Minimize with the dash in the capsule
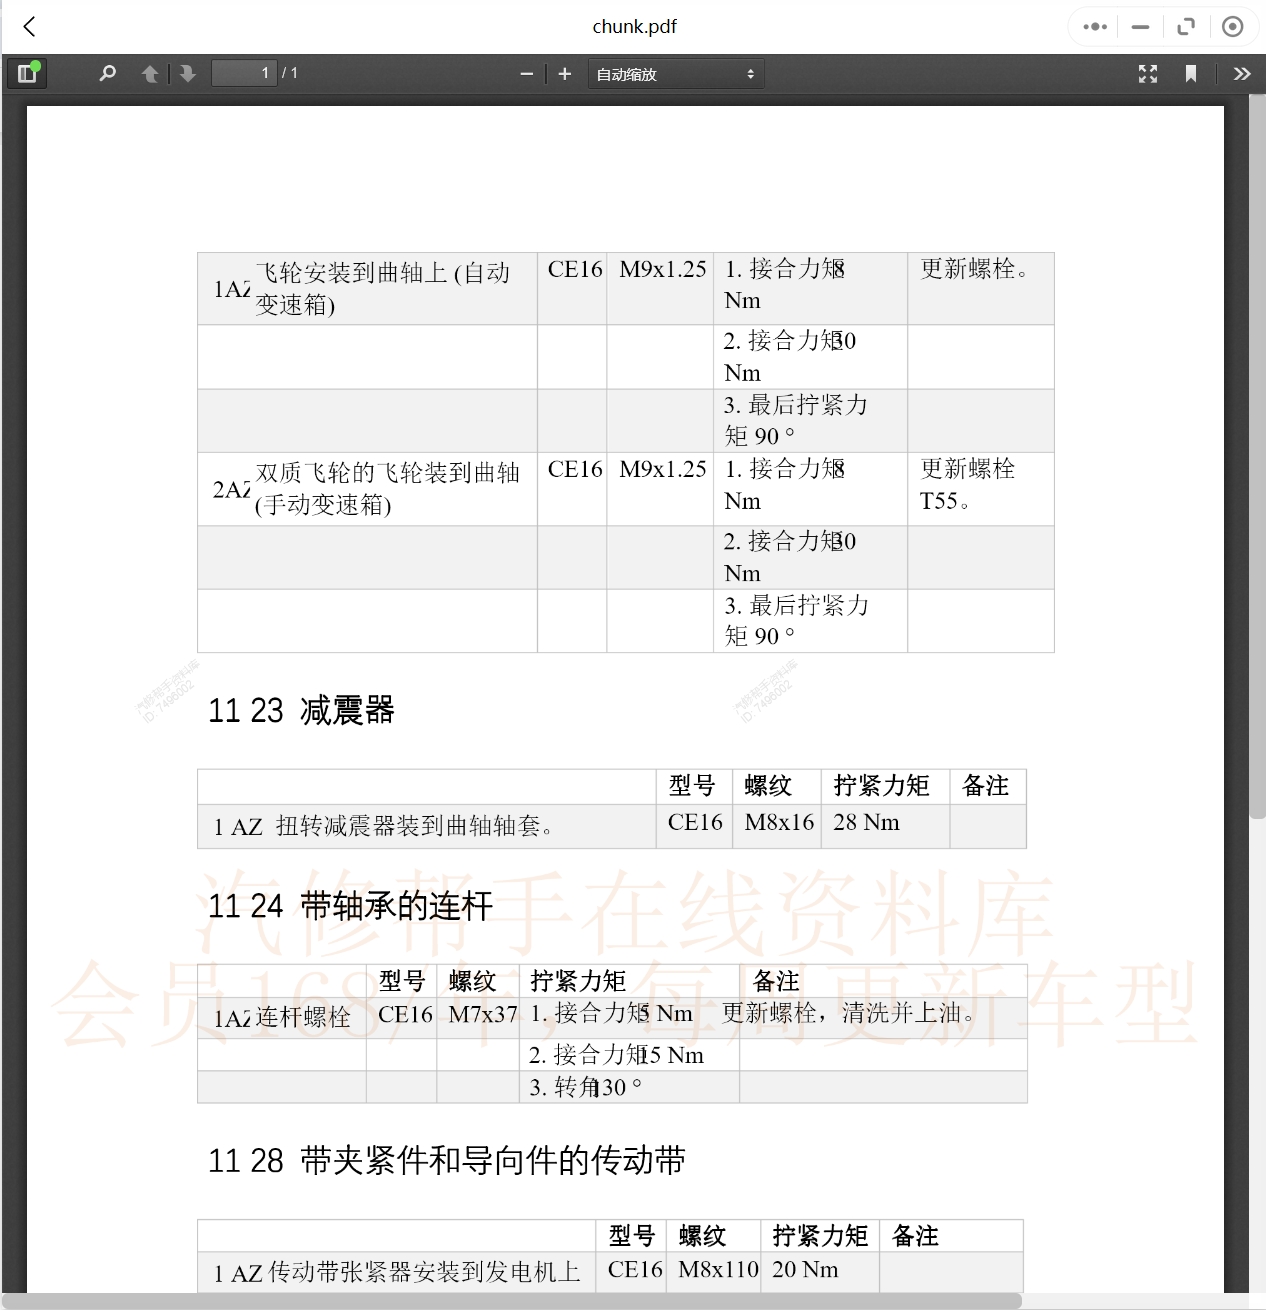Image resolution: width=1266 pixels, height=1310 pixels. pyautogui.click(x=1140, y=27)
